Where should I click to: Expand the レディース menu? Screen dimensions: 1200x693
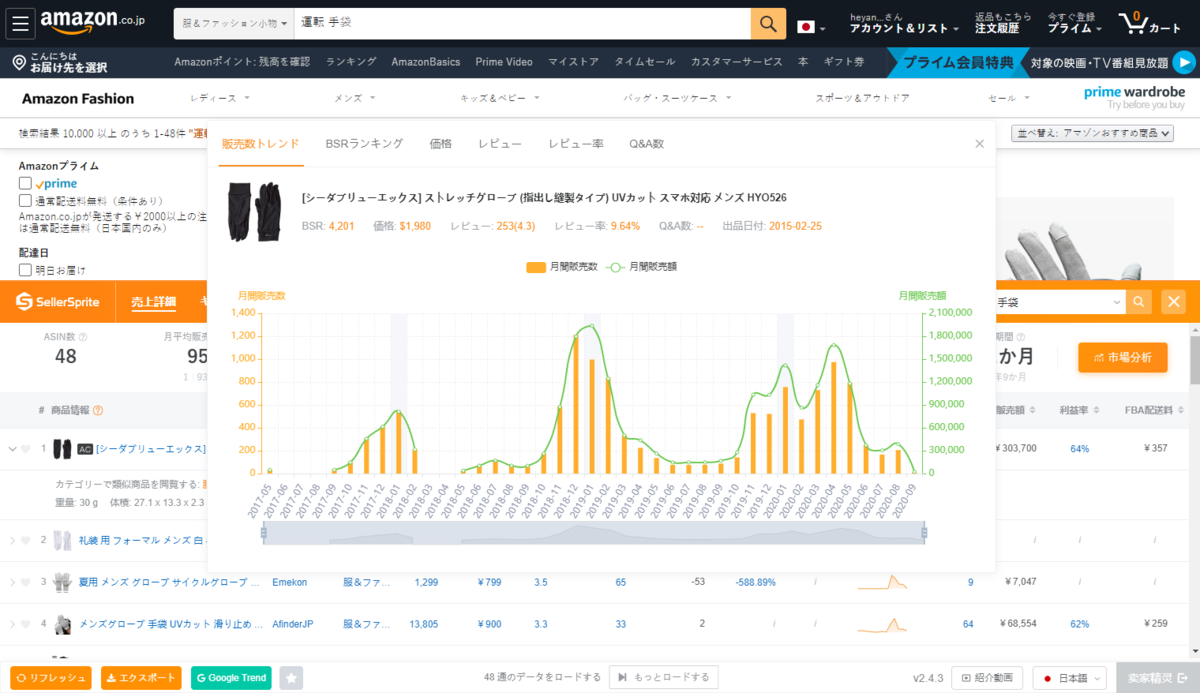tap(219, 98)
